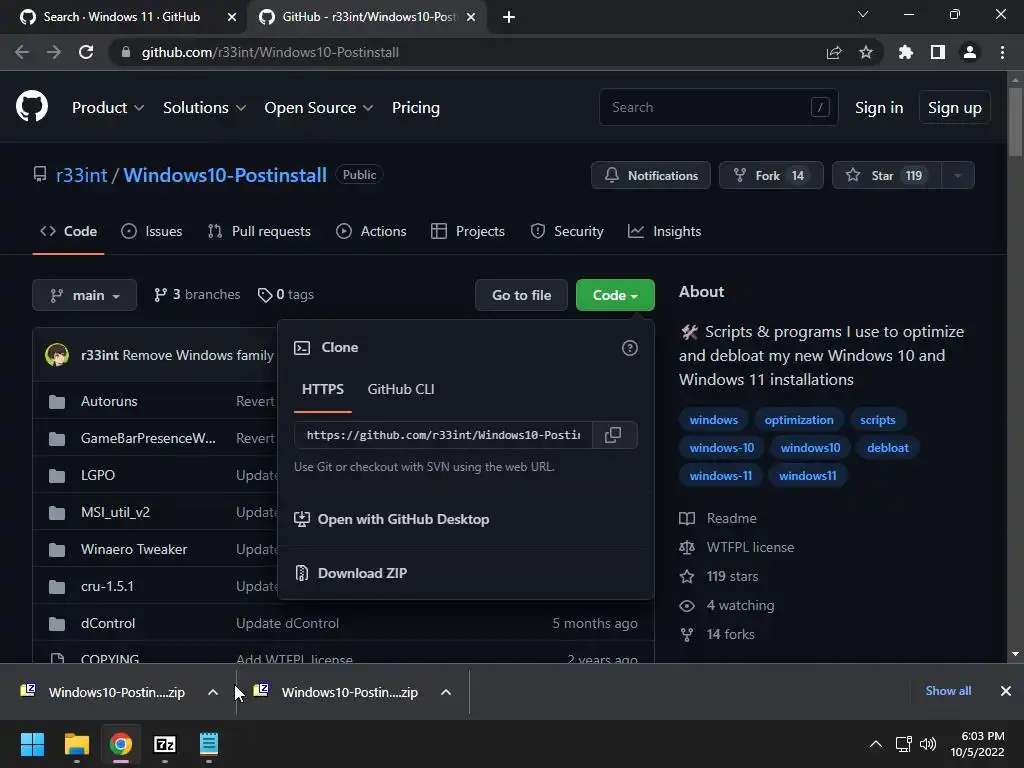This screenshot has width=1024, height=768.
Task: Open the debloat topic tag
Action: click(x=888, y=448)
